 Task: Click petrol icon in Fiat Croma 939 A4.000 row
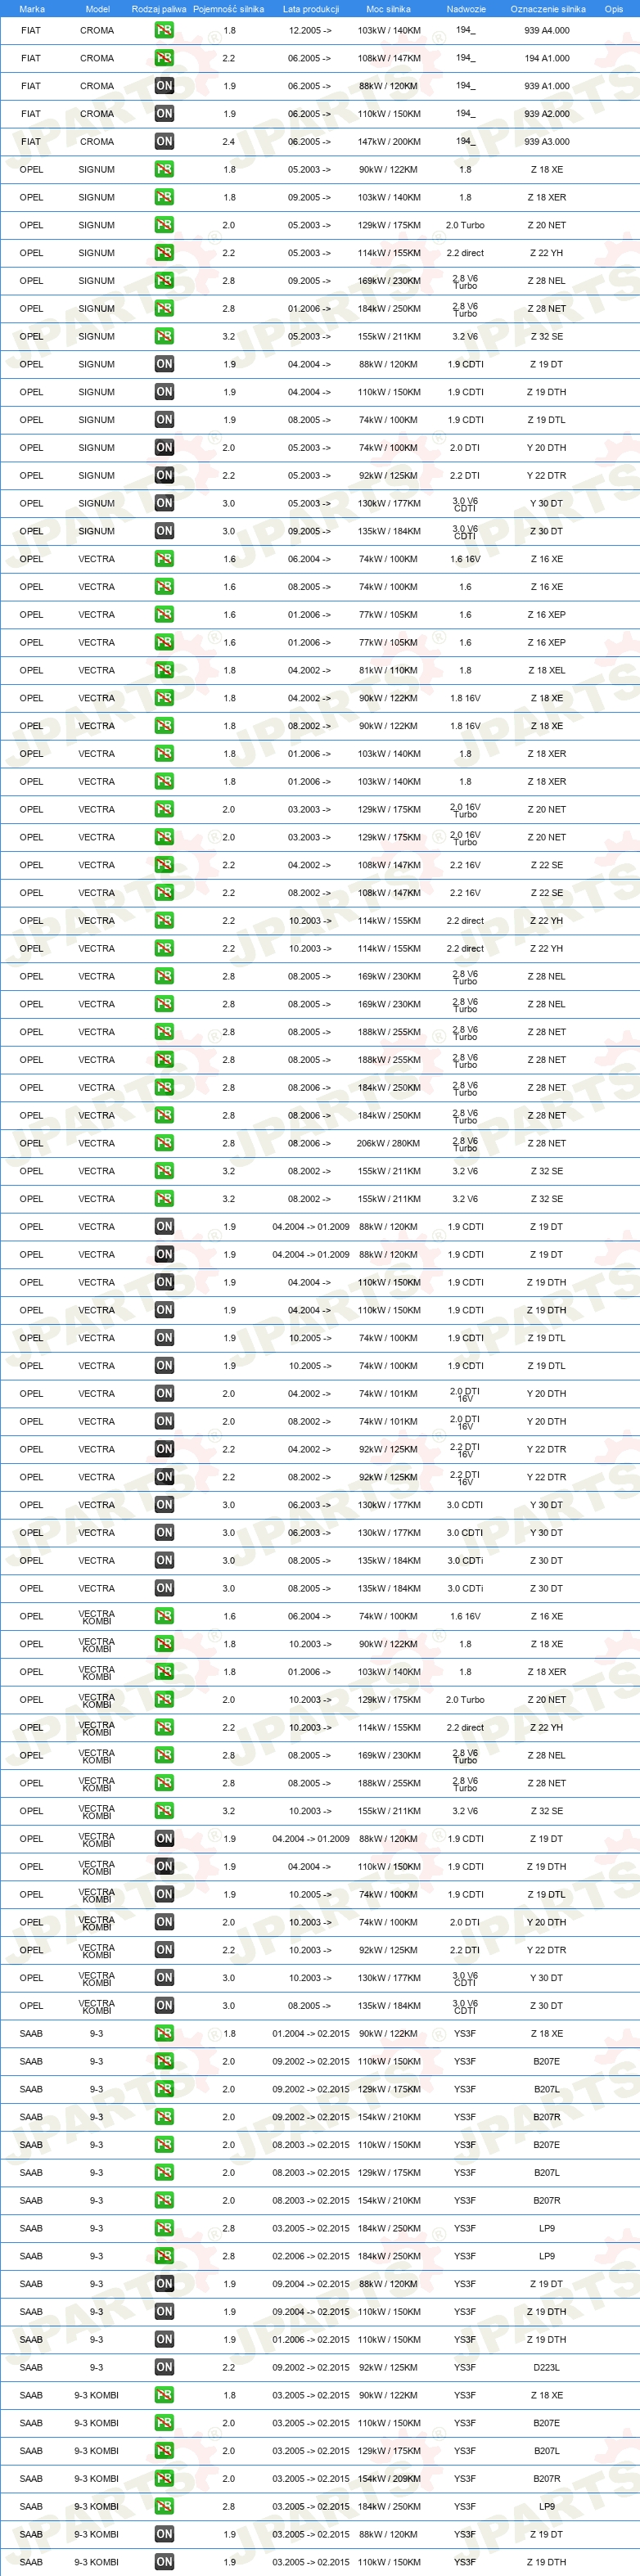[164, 30]
